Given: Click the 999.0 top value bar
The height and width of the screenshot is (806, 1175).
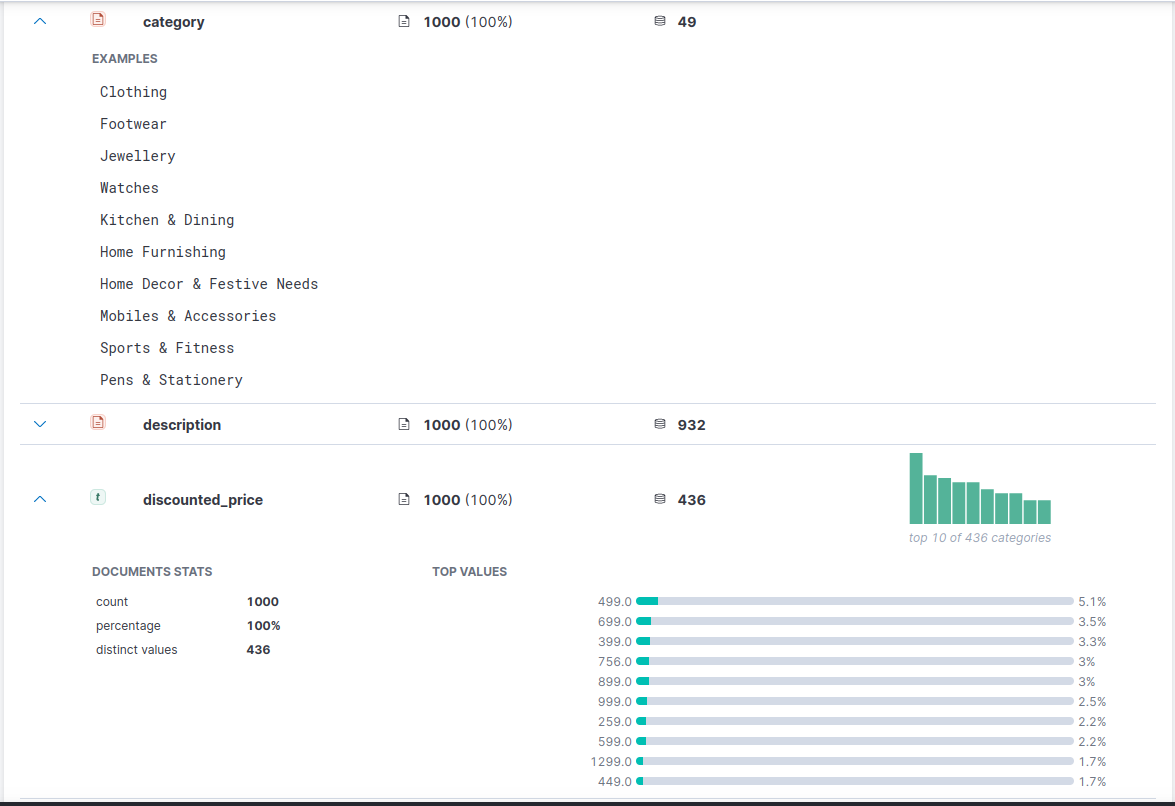Looking at the screenshot, I should point(855,702).
